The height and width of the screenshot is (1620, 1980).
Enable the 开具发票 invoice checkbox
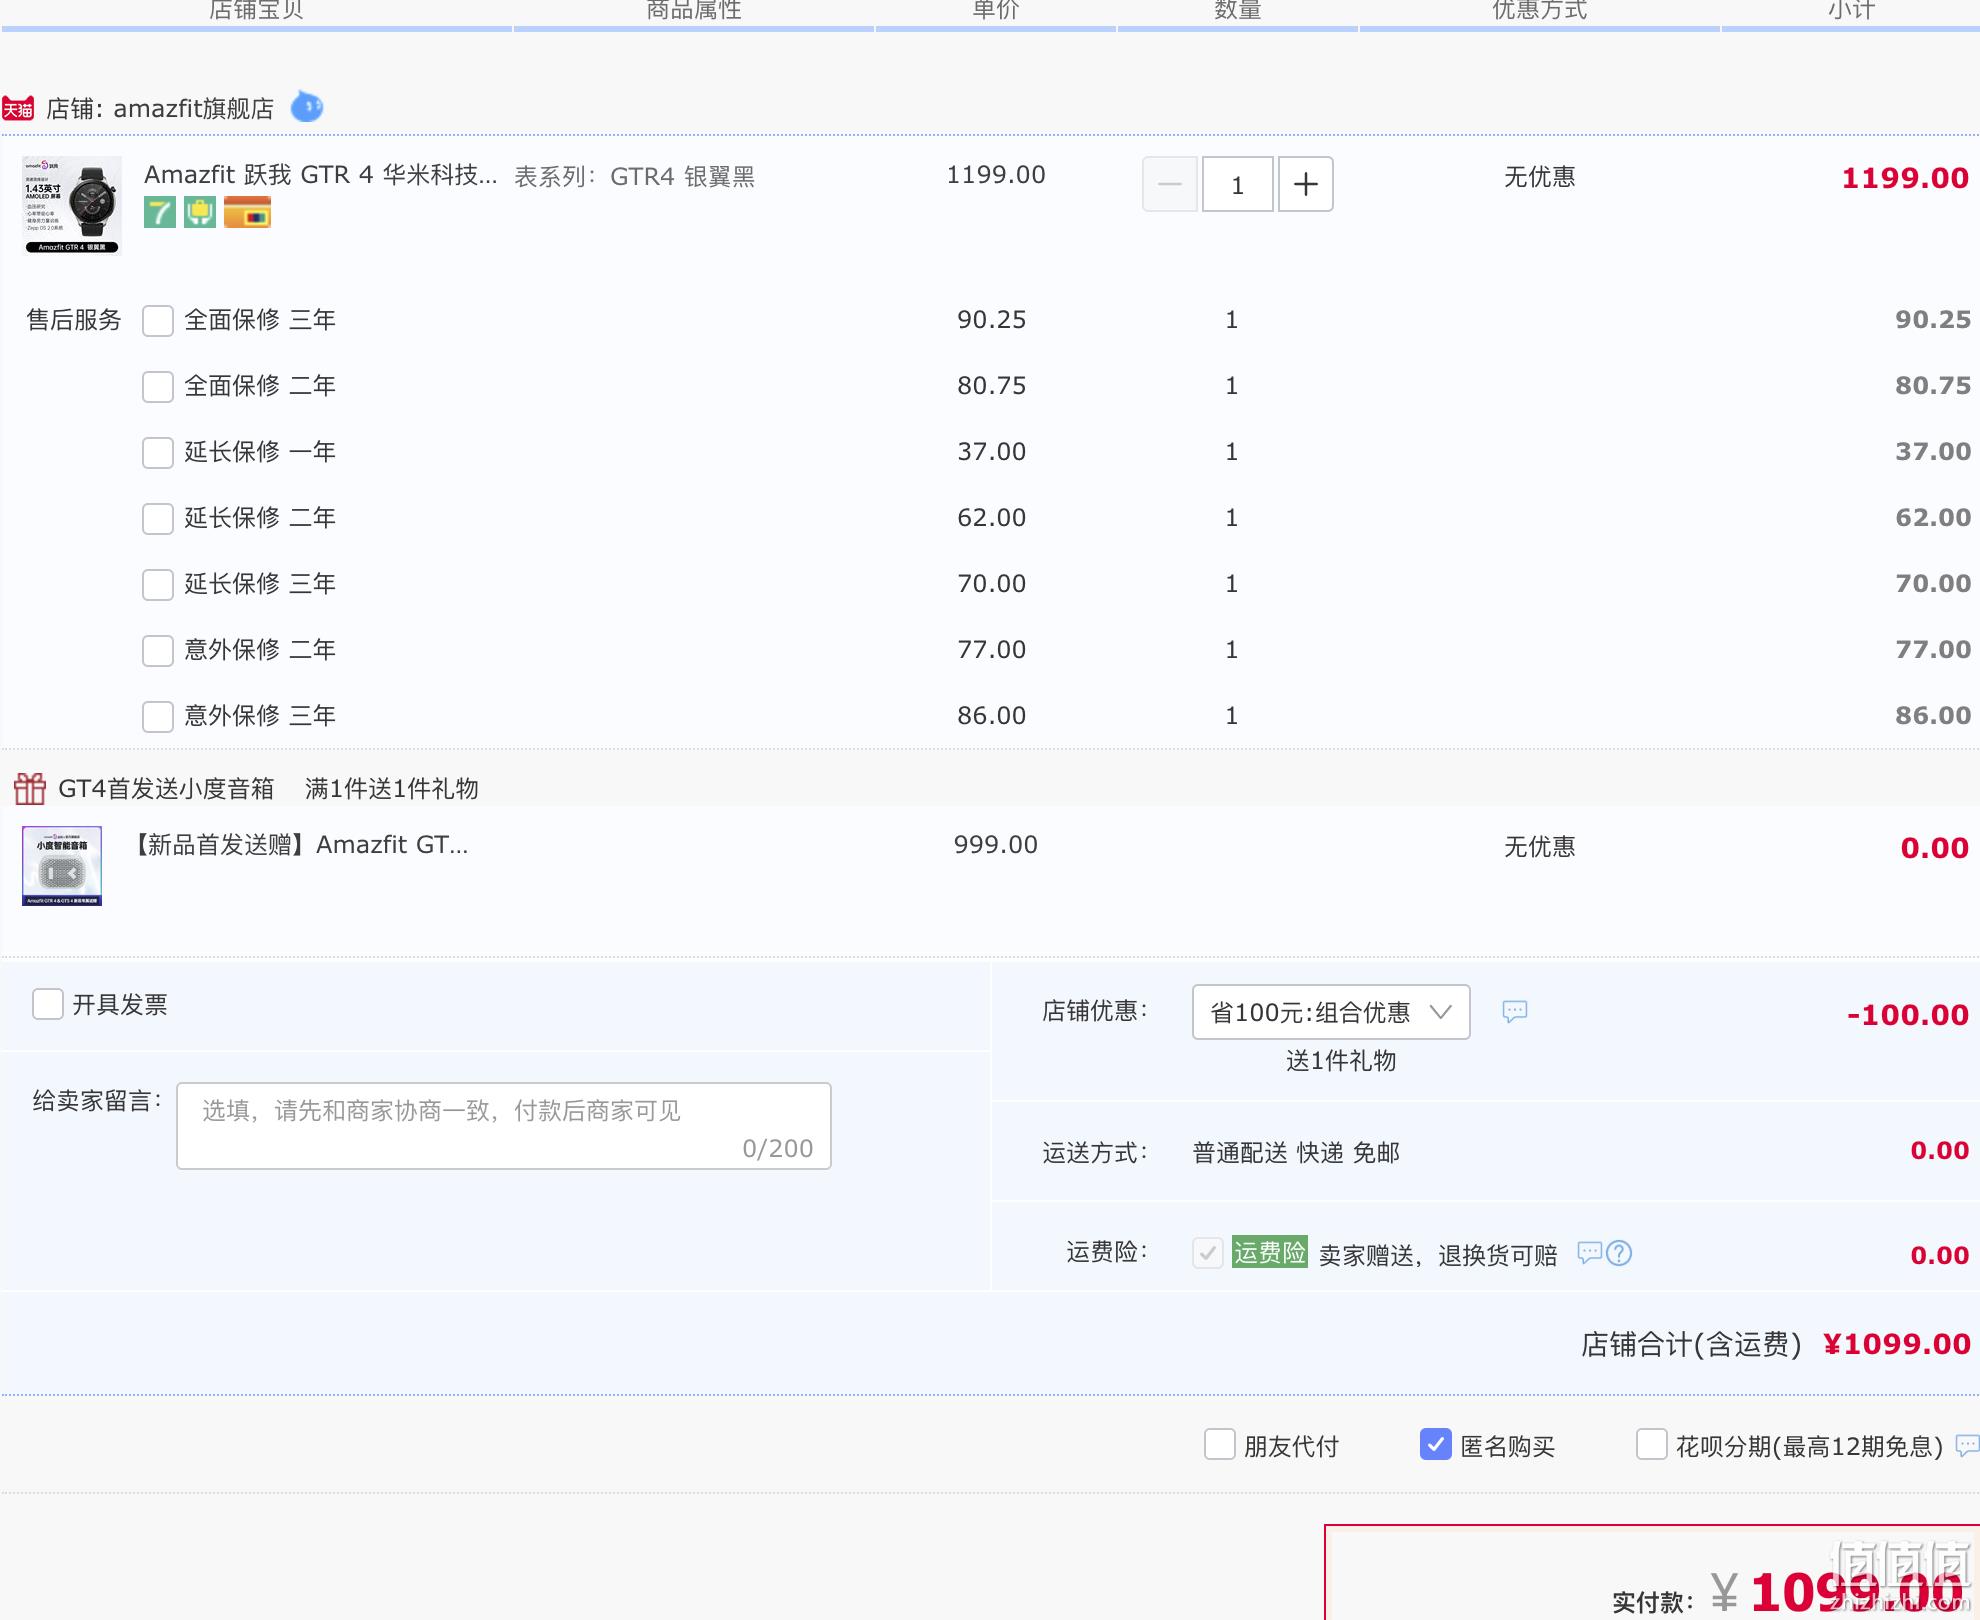48,1004
